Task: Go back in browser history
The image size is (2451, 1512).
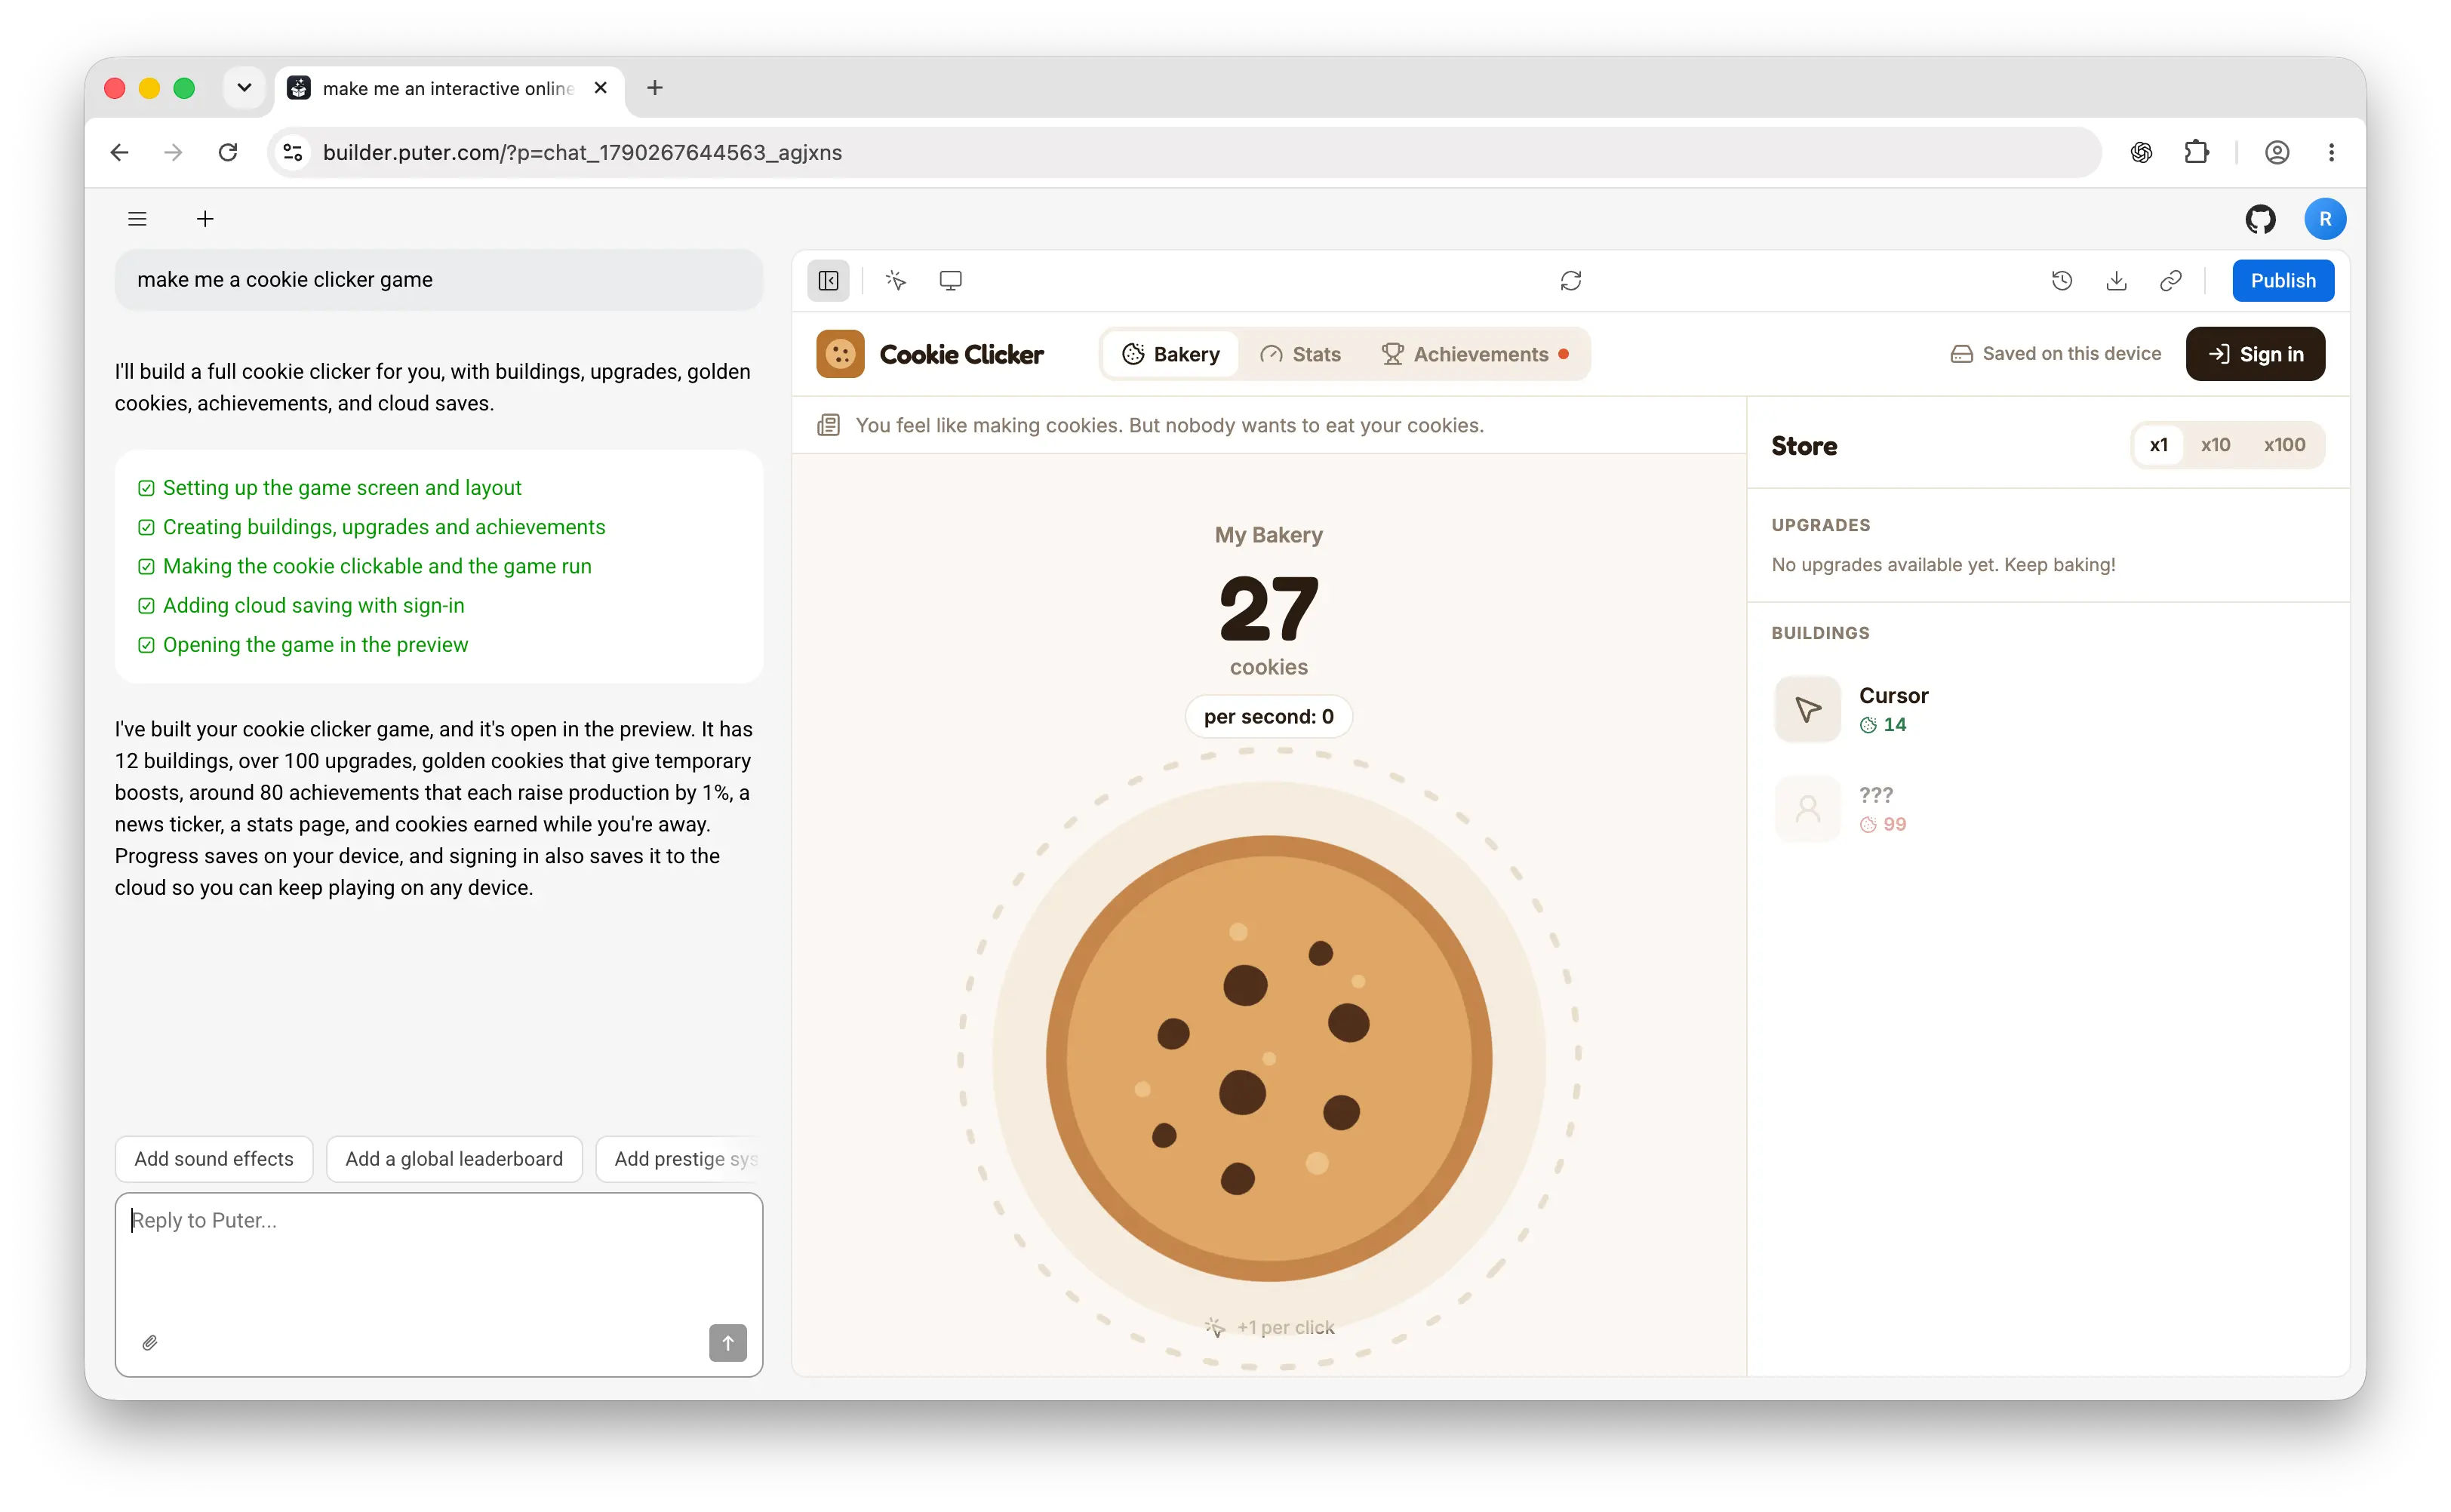Action: pos(120,152)
